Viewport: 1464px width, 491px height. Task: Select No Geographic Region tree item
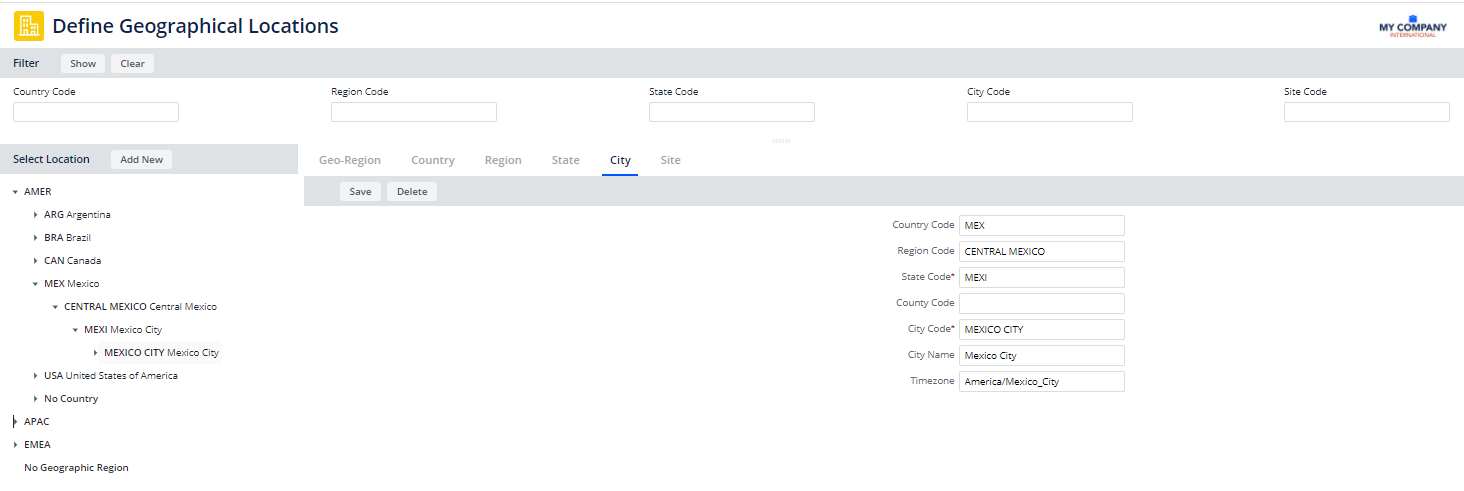click(x=76, y=468)
